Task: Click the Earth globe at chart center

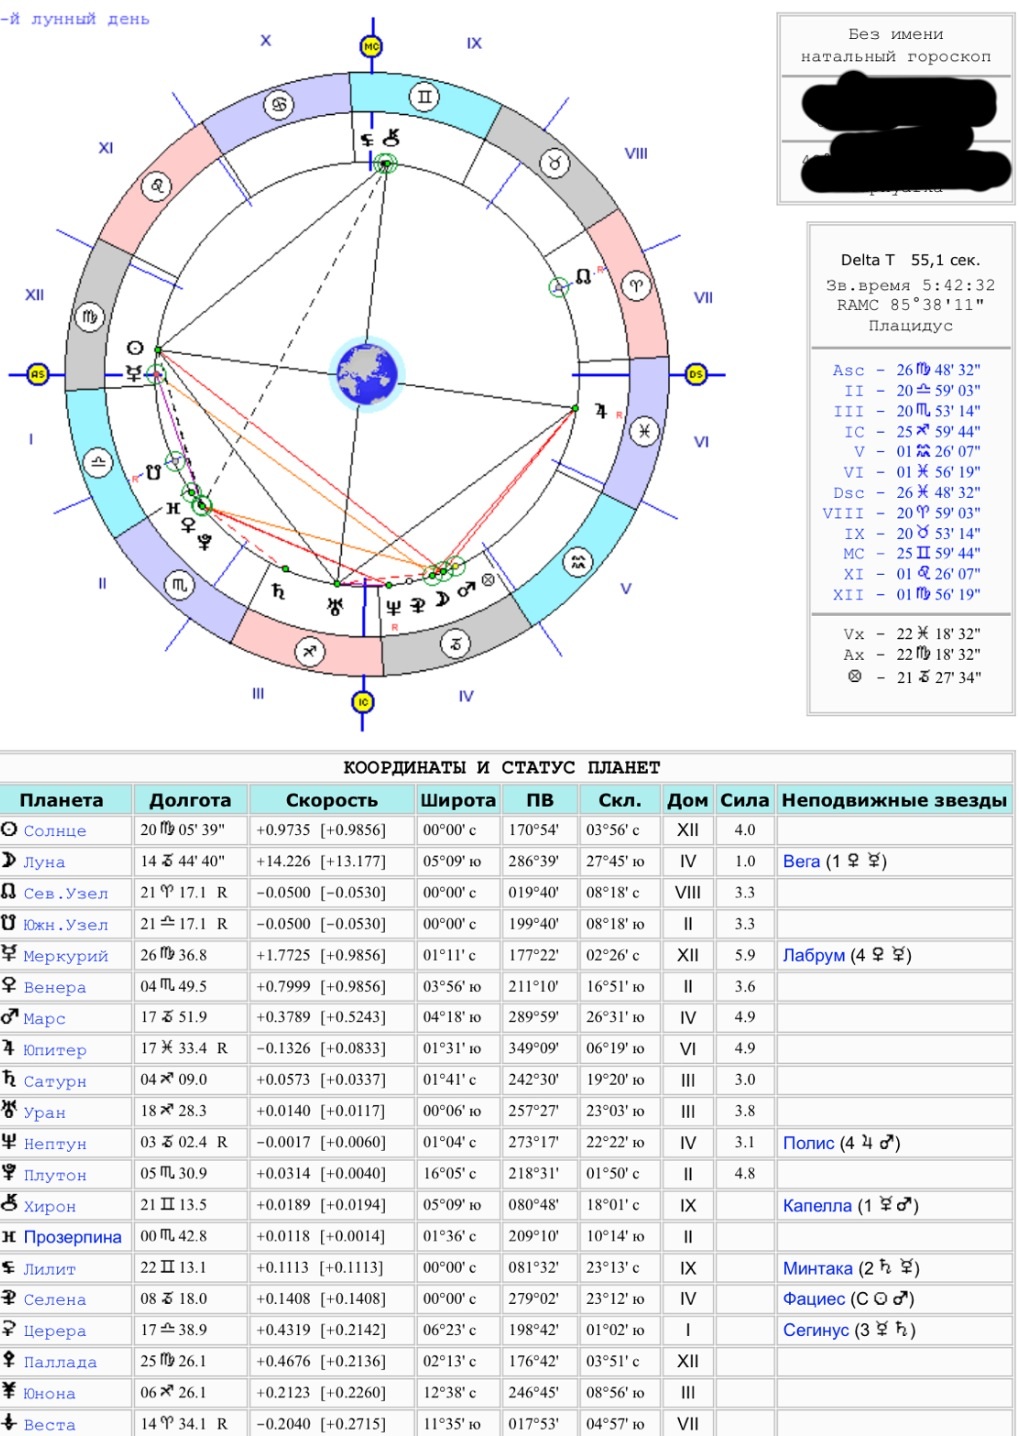Action: click(x=367, y=374)
